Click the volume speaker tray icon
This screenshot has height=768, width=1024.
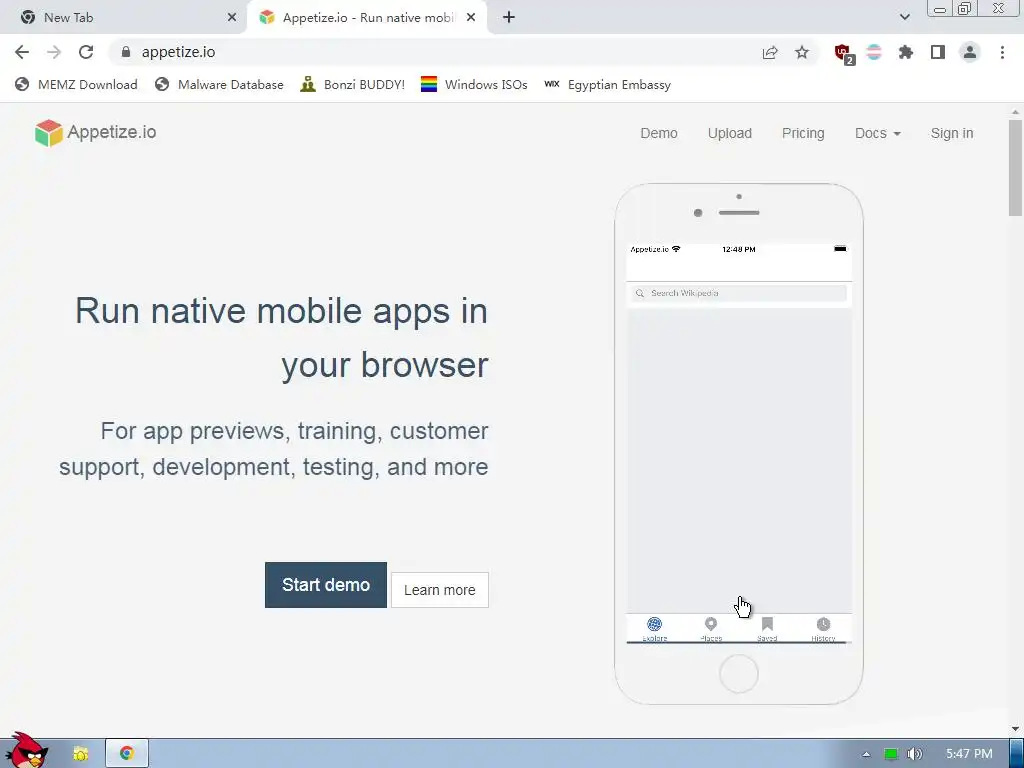(915, 754)
